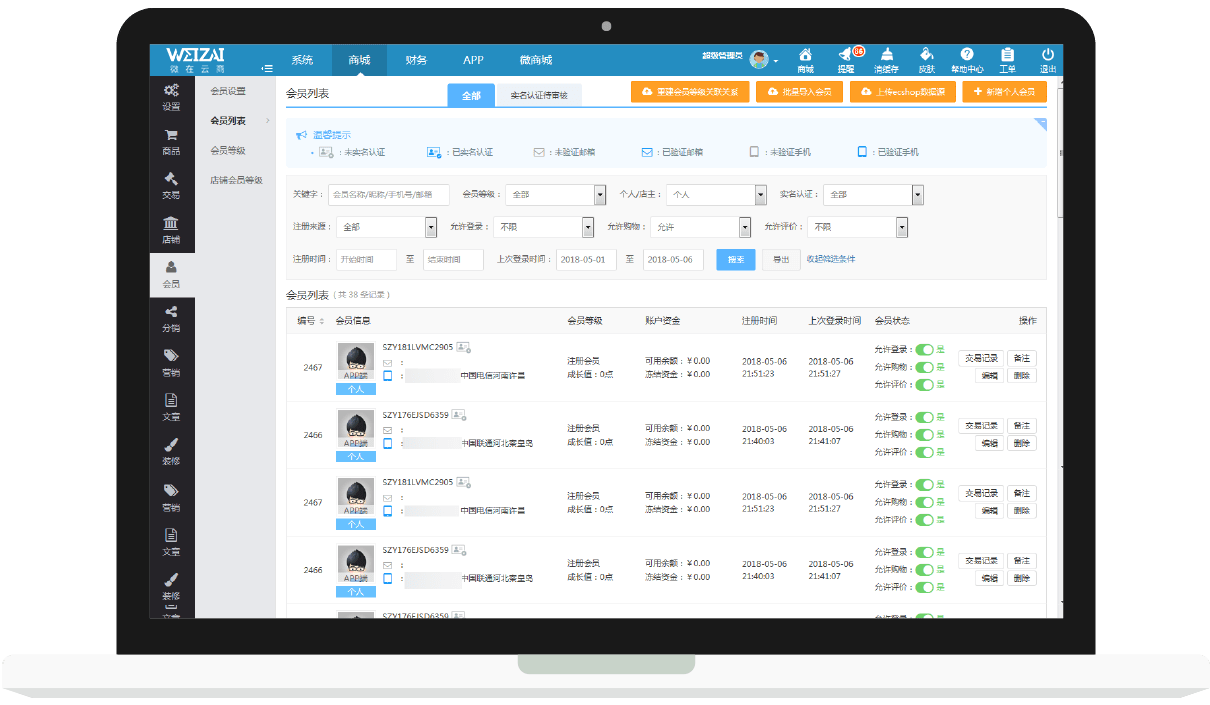The width and height of the screenshot is (1210, 705).
Task: Click 批量导入会员 to import members
Action: [x=799, y=91]
